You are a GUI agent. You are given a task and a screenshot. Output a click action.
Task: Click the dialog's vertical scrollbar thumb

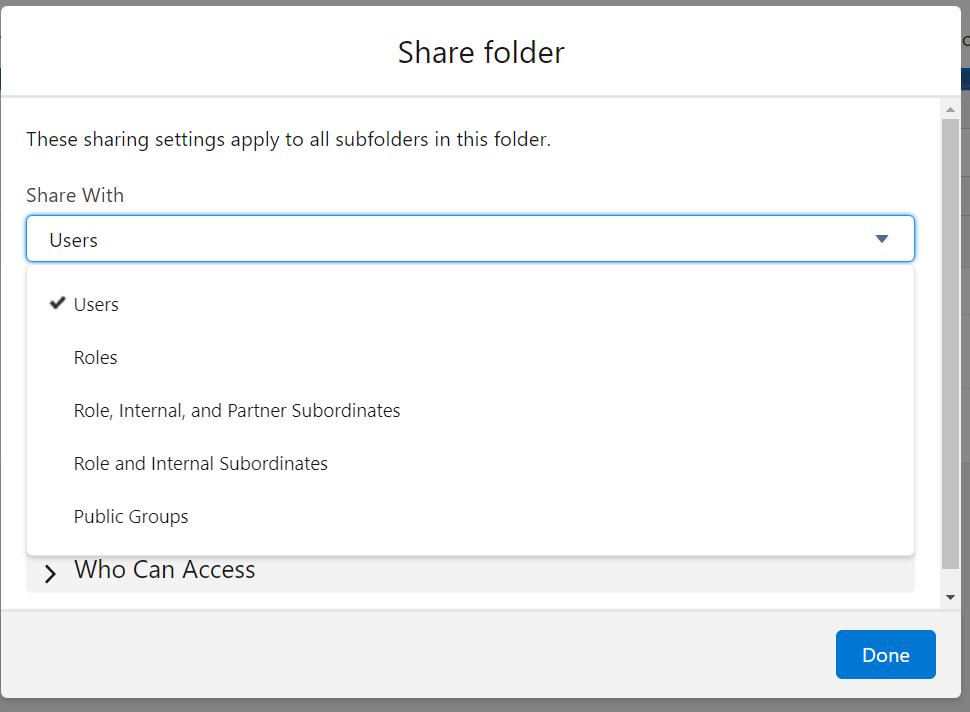click(x=950, y=340)
